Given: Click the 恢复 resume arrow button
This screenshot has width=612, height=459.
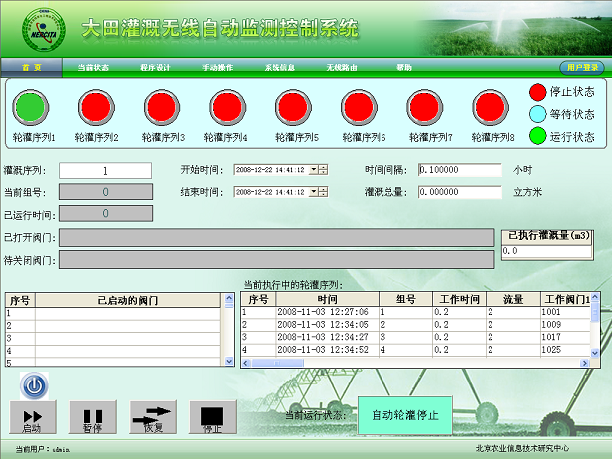Looking at the screenshot, I should (x=153, y=416).
